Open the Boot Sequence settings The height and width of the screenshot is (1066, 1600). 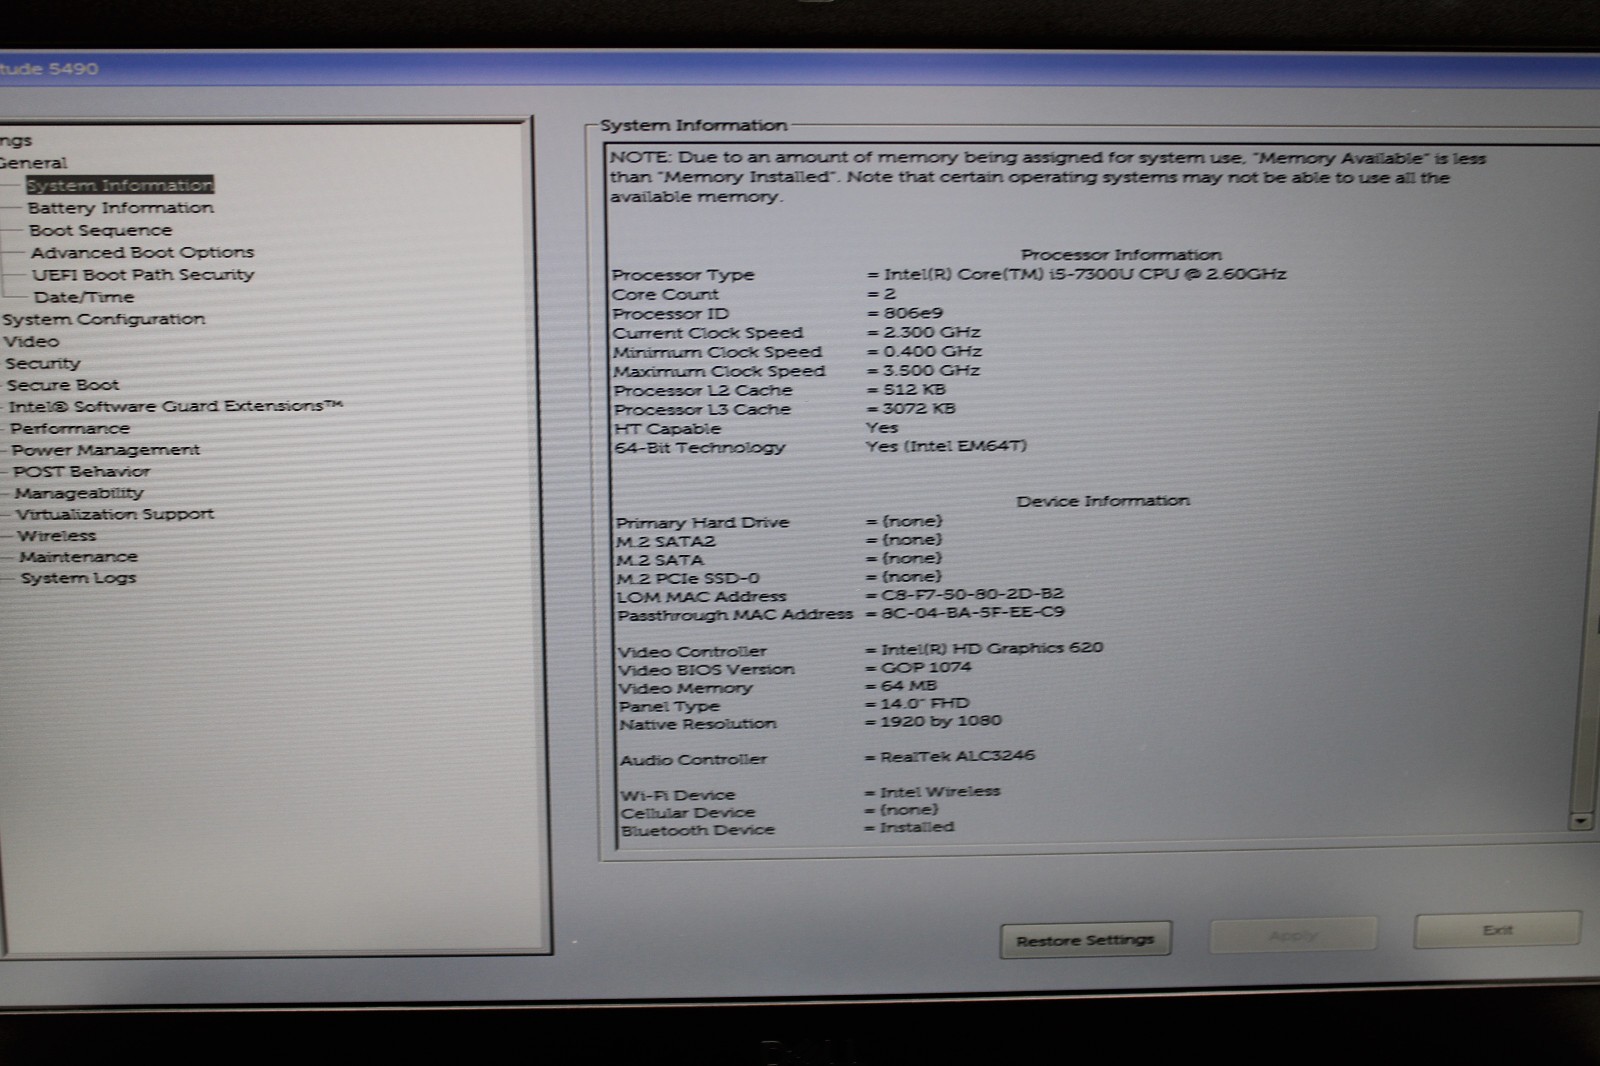click(x=100, y=230)
